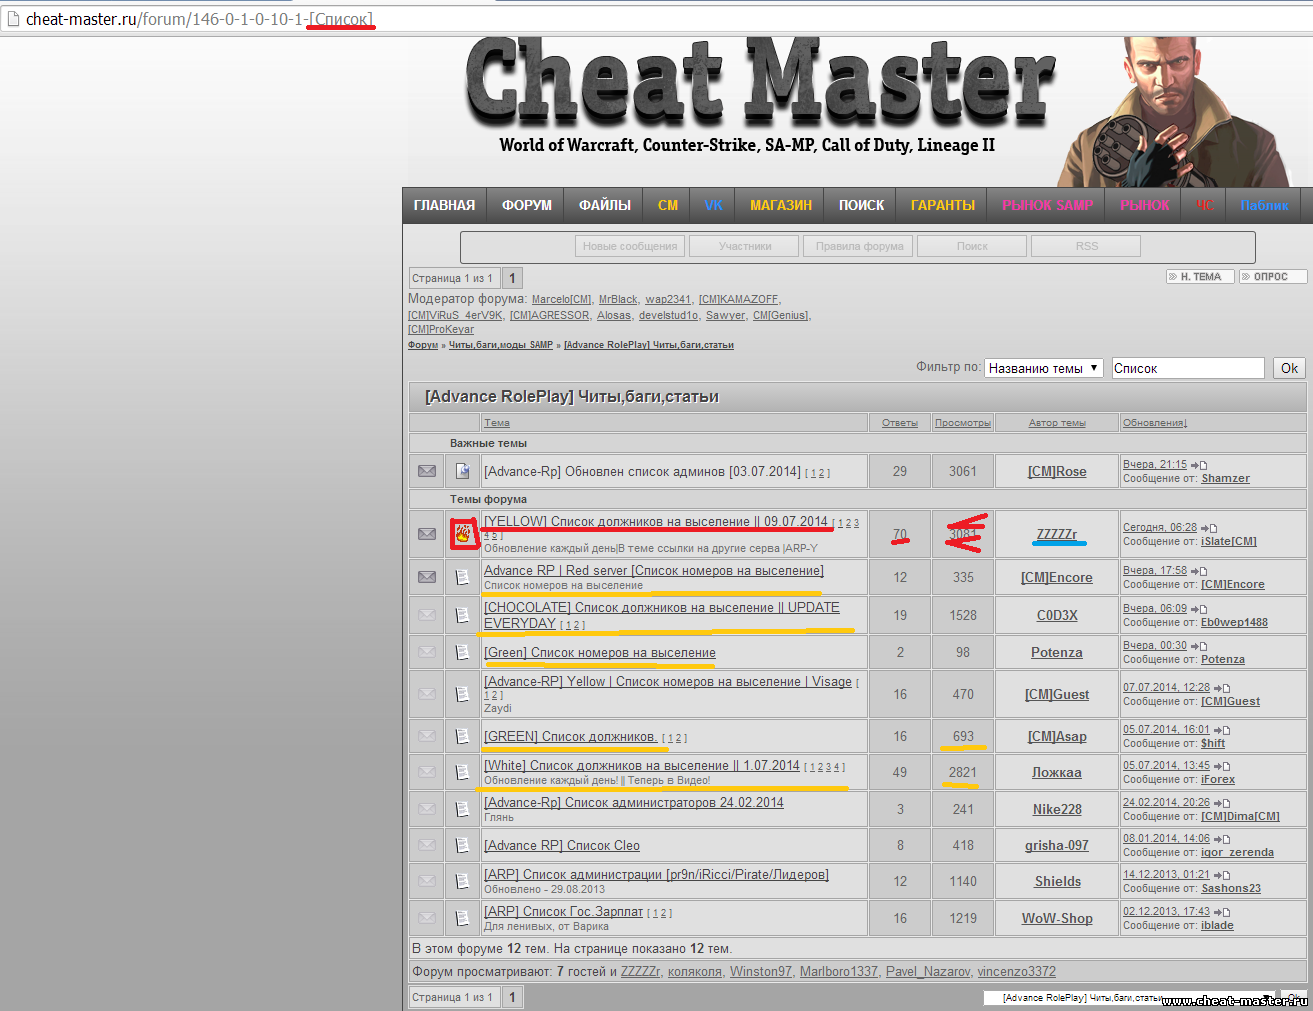This screenshot has width=1313, height=1011.
Task: Sort topics by the Обновления column header
Action: (x=1154, y=423)
